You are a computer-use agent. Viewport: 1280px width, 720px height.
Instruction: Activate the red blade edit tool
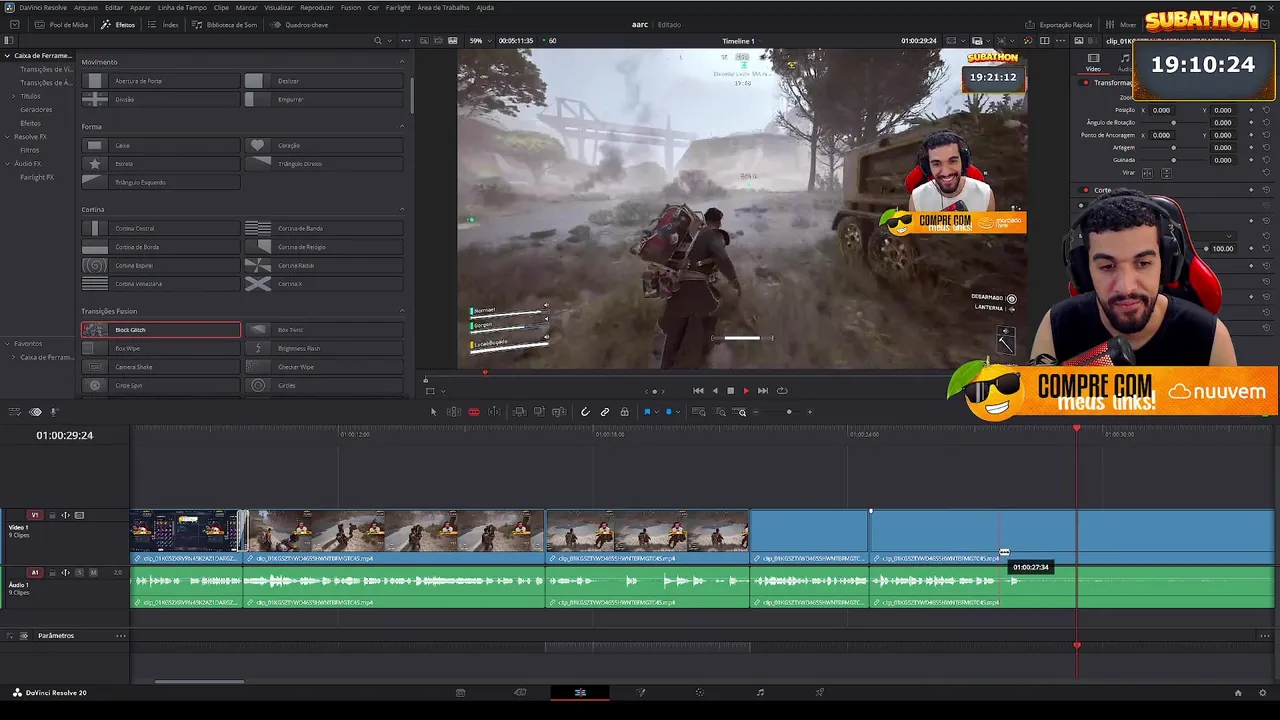point(474,412)
